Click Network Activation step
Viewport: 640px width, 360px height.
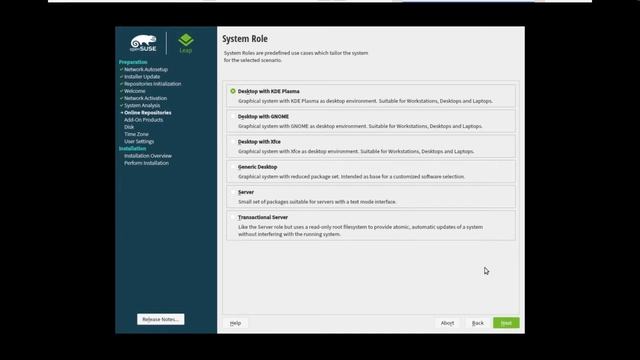[x=145, y=98]
